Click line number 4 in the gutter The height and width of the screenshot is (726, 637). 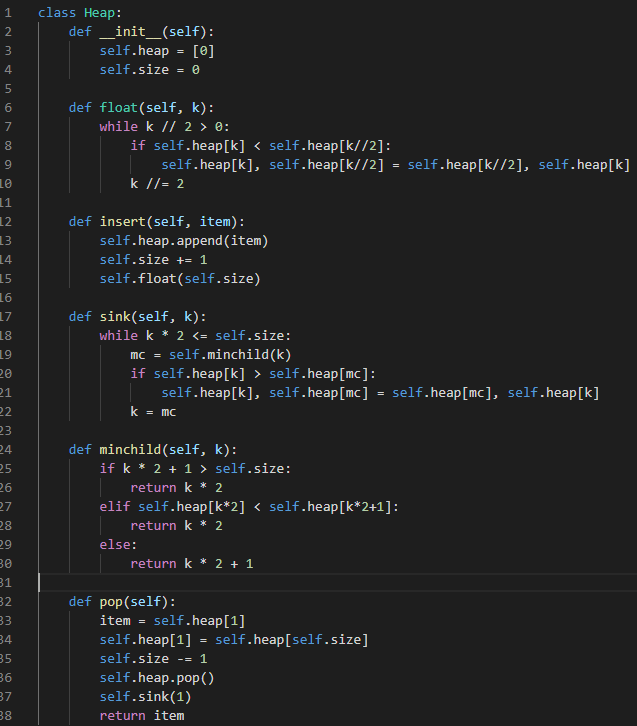pyautogui.click(x=8, y=70)
